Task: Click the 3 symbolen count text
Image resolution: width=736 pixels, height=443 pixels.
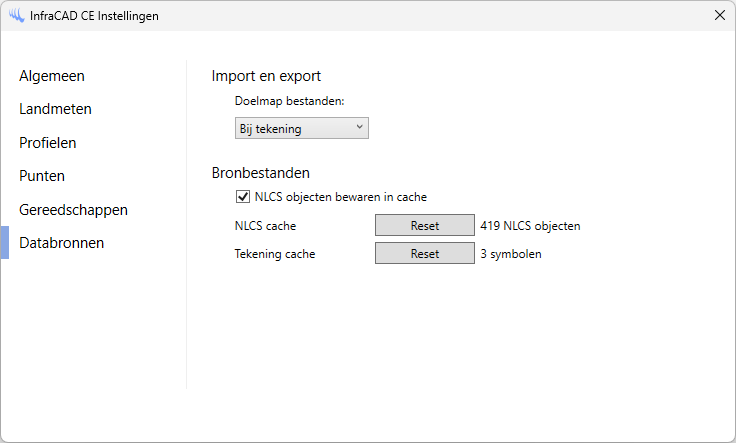Action: (511, 254)
